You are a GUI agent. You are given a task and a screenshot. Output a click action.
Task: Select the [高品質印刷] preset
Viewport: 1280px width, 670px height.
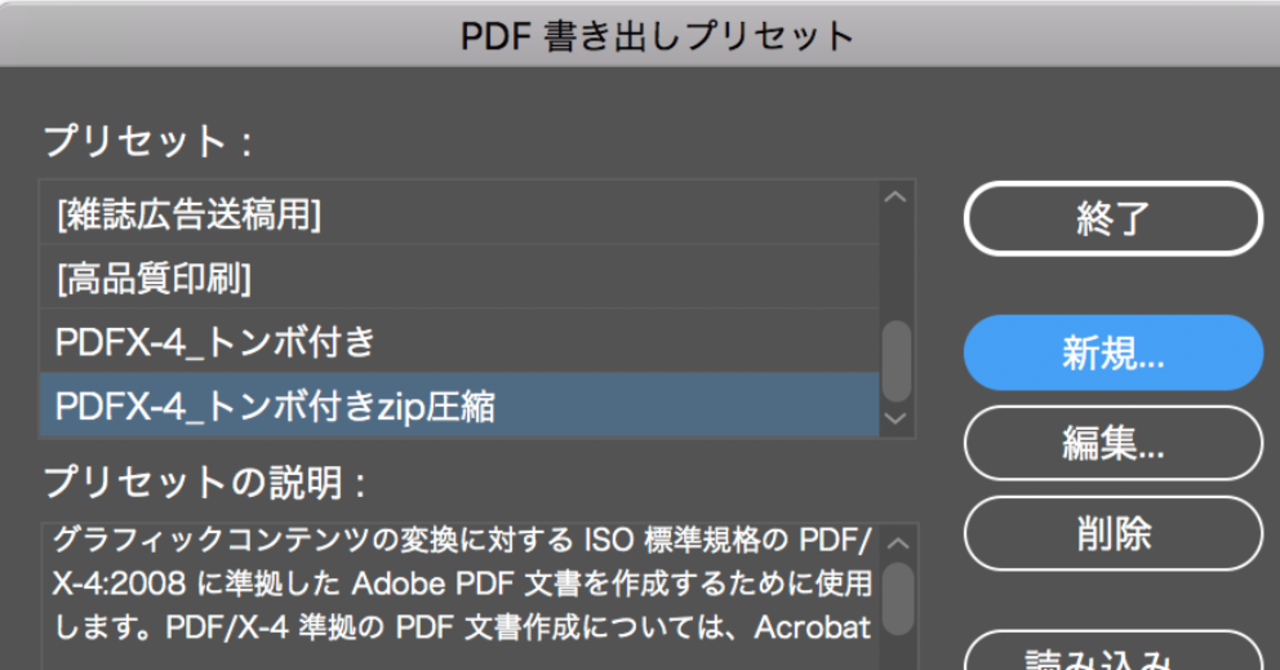click(459, 277)
